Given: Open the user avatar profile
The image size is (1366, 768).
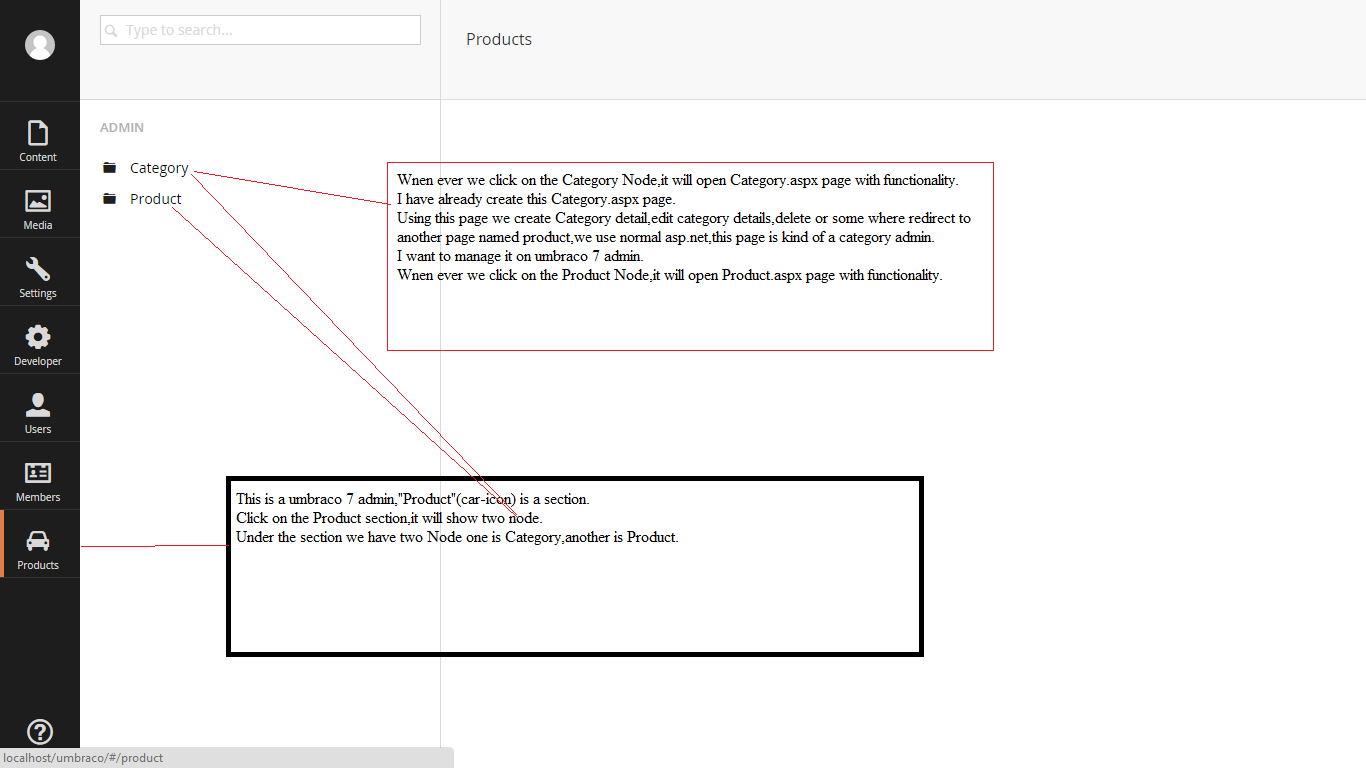Looking at the screenshot, I should [40, 45].
